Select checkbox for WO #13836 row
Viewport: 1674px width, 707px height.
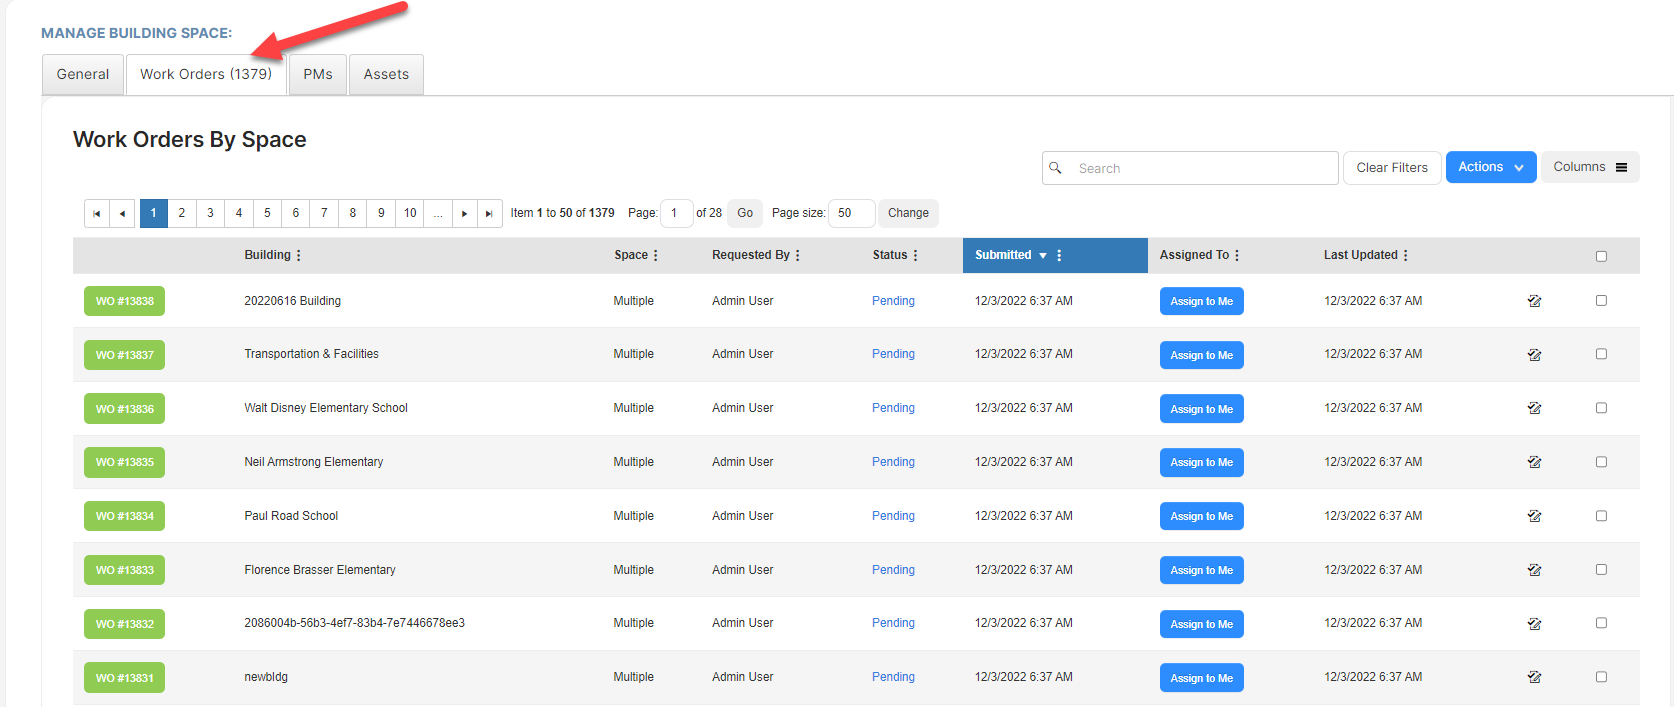(1601, 408)
